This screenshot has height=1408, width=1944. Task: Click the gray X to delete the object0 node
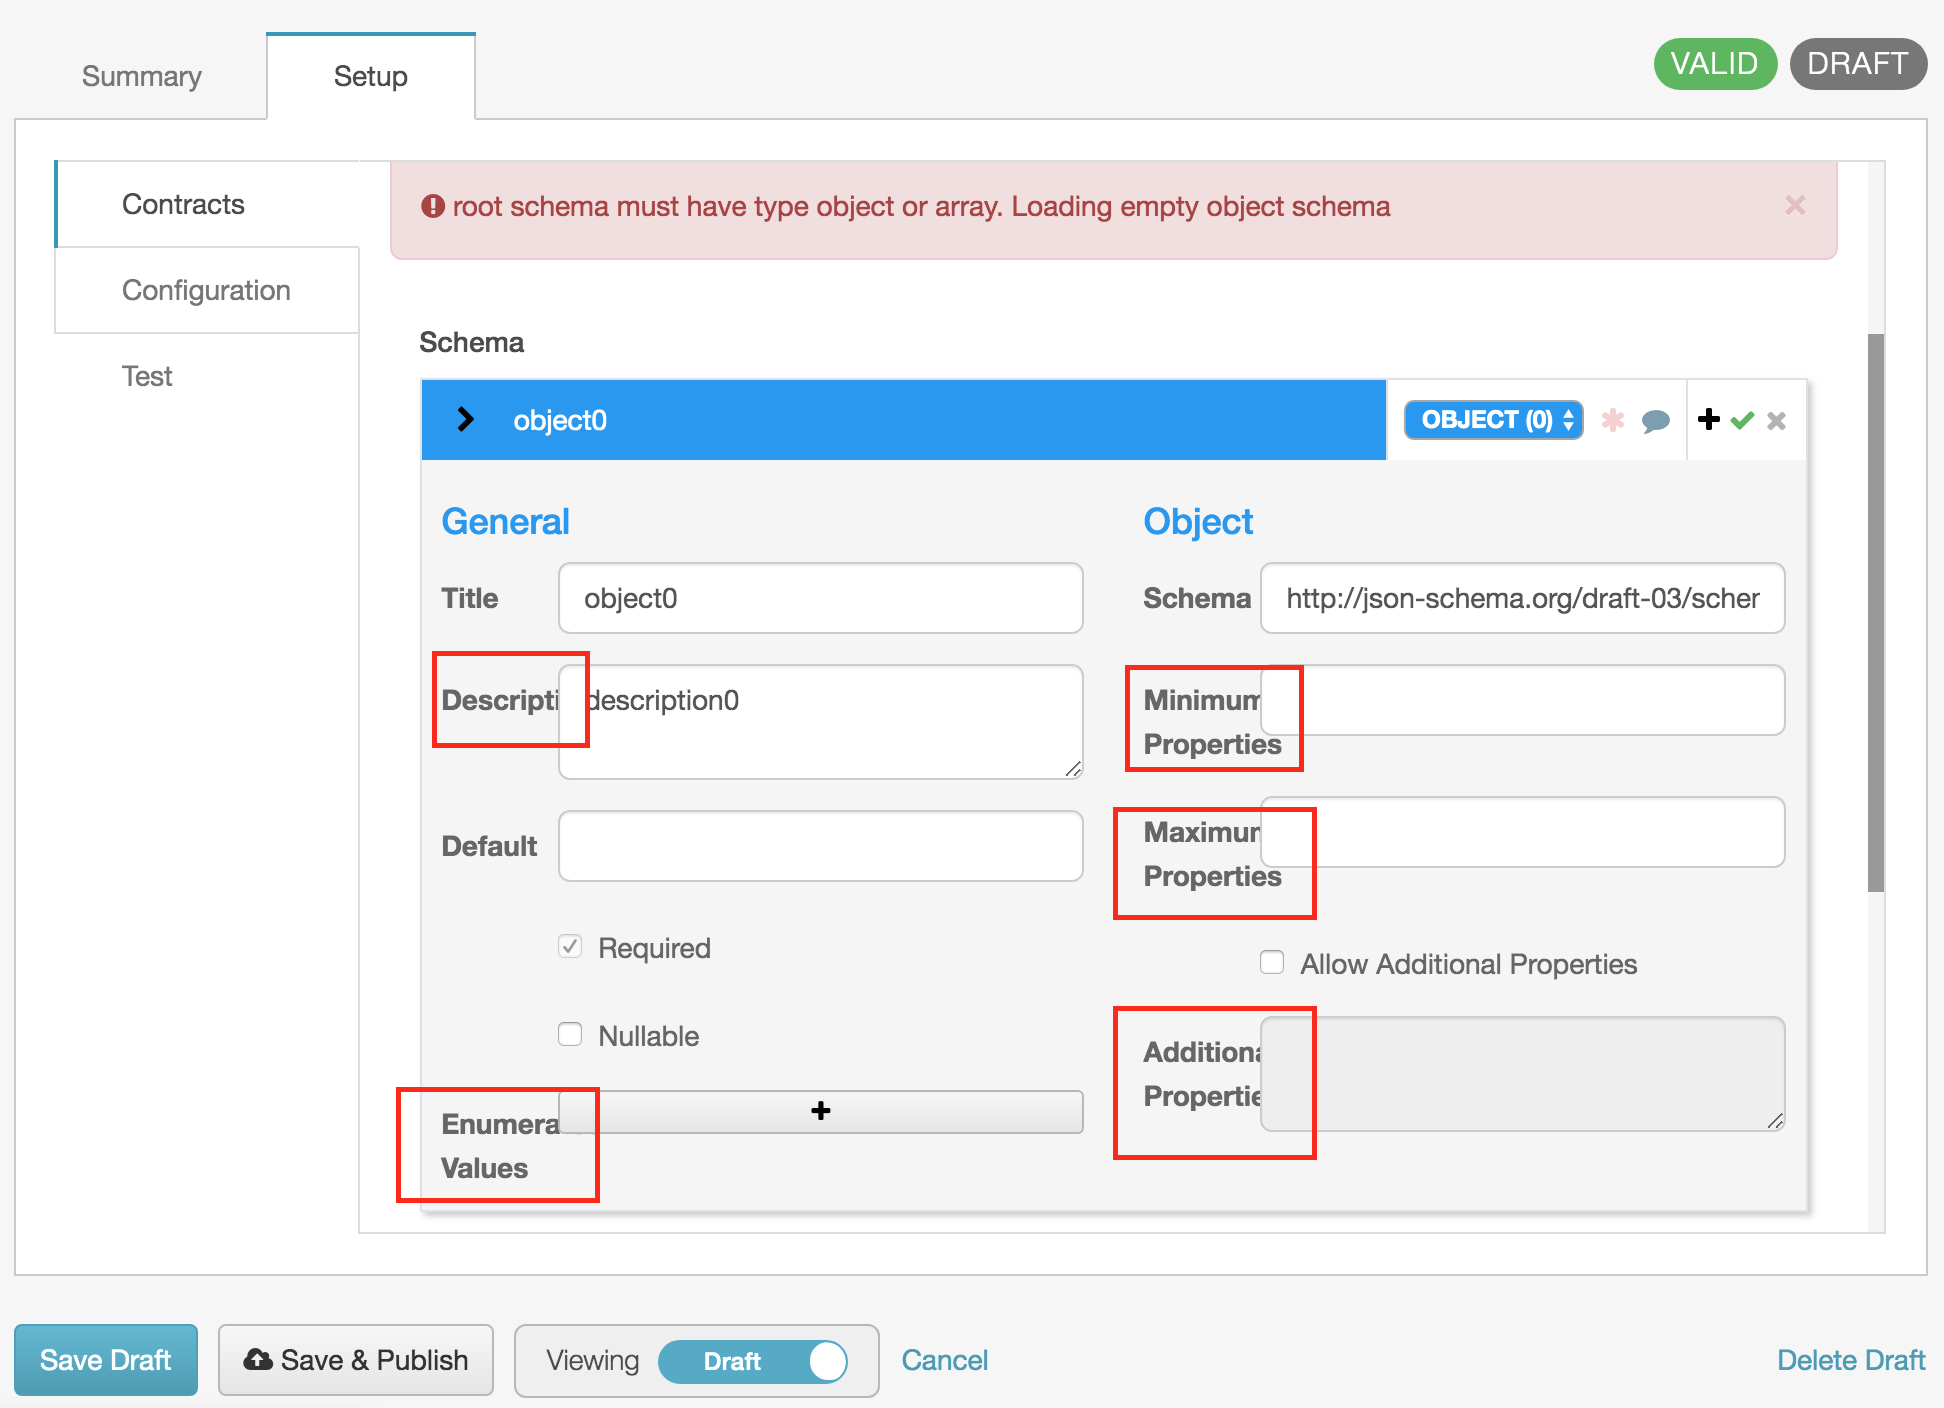pos(1777,420)
